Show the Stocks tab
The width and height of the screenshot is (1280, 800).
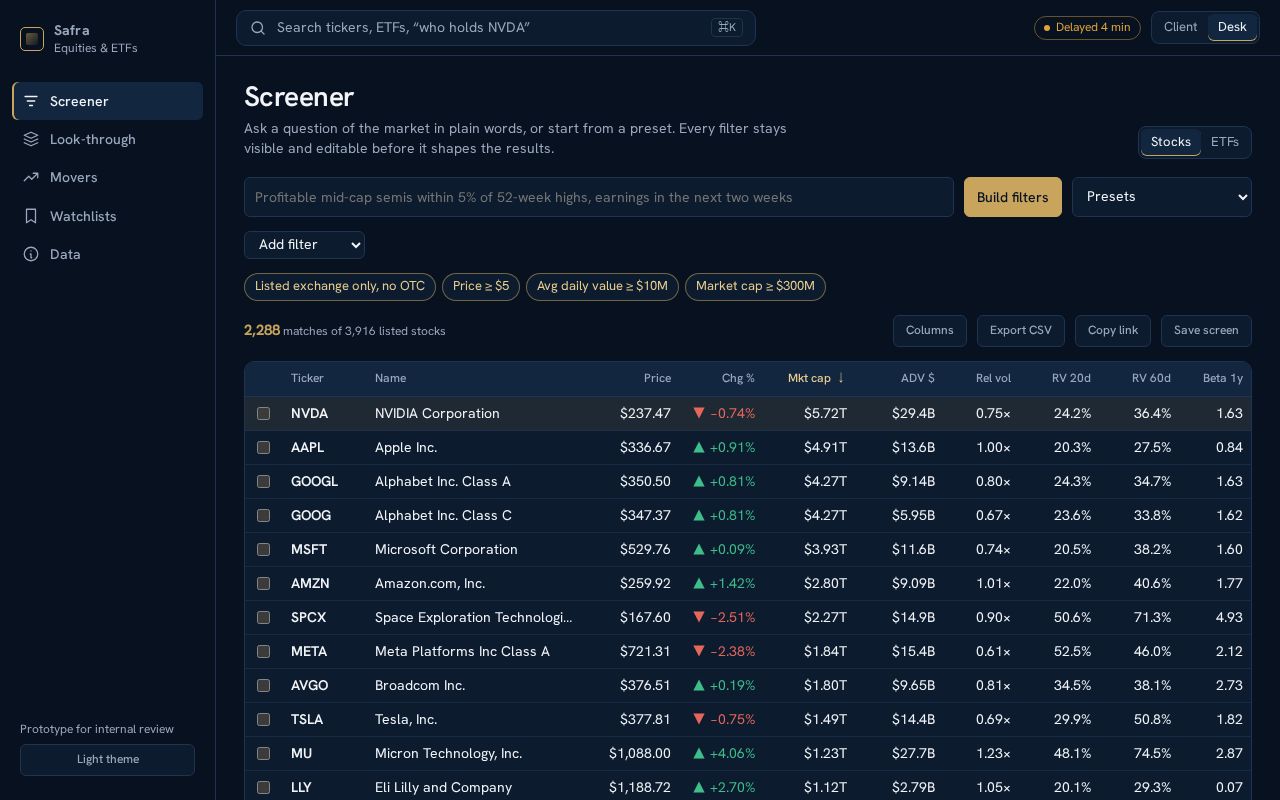pyautogui.click(x=1171, y=142)
